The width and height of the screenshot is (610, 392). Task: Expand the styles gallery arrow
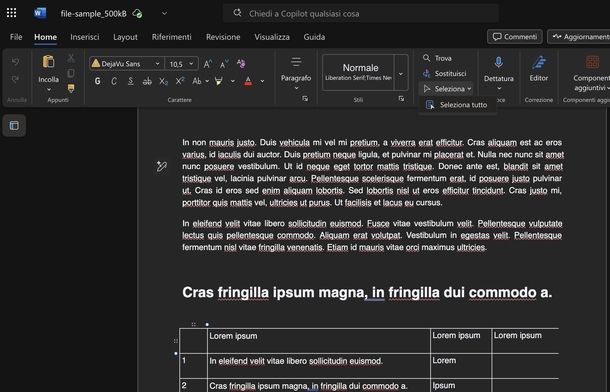[x=401, y=74]
